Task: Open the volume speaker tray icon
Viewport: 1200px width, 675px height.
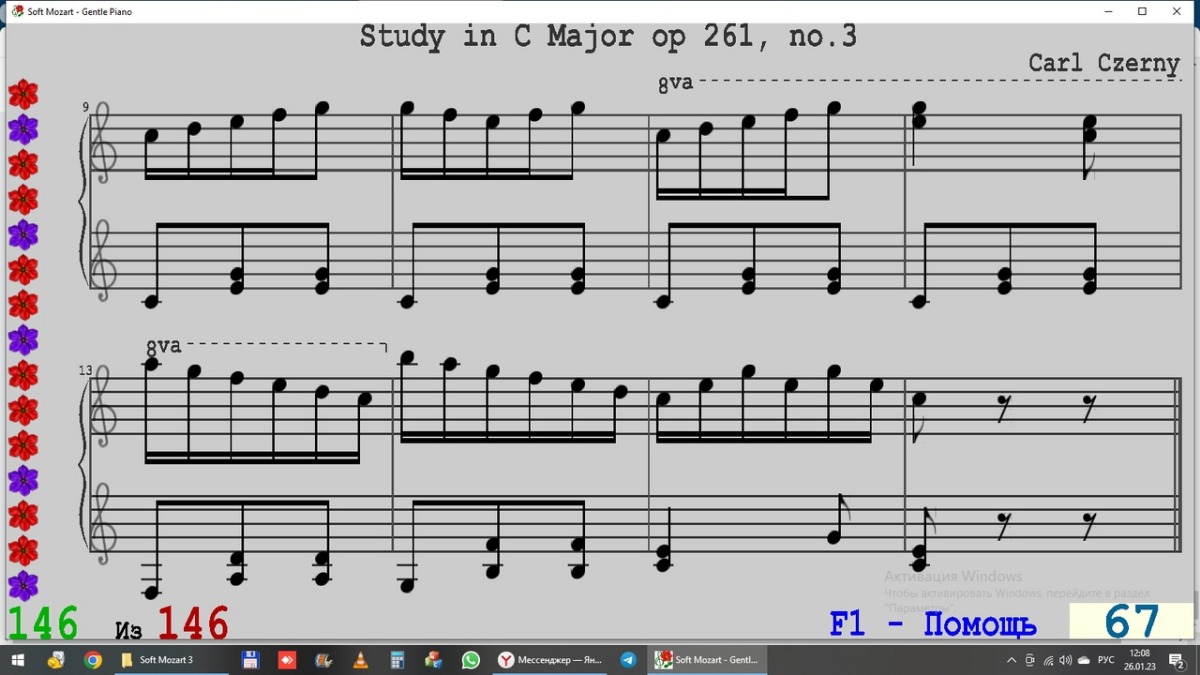Action: coord(1066,660)
